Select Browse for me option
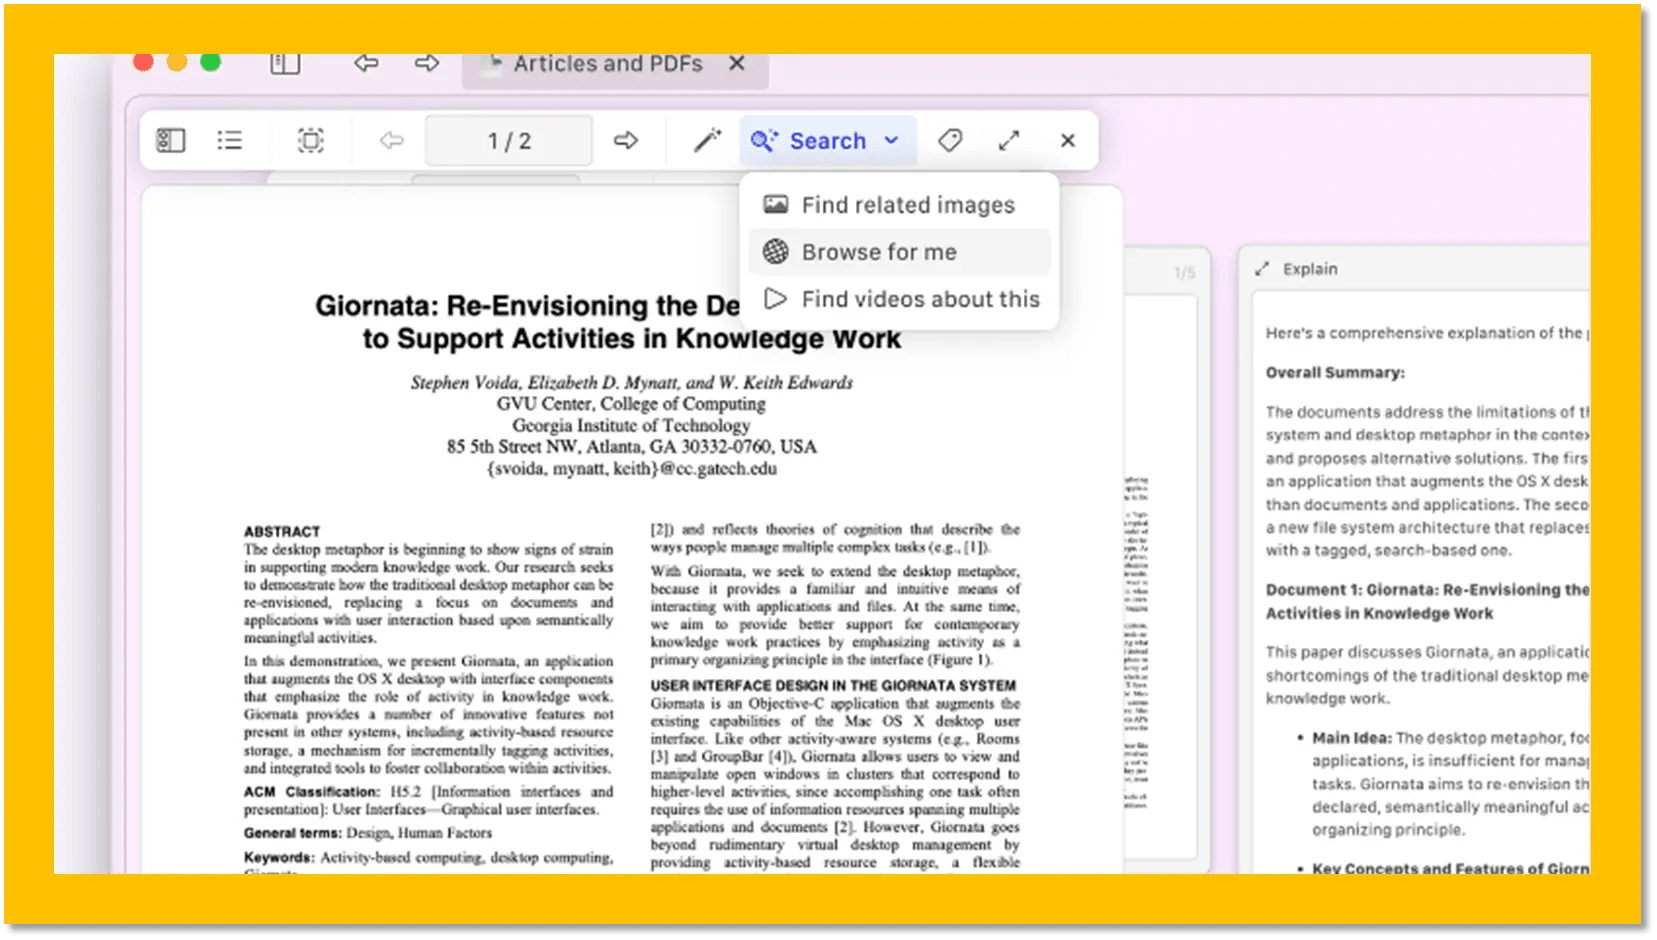 878,252
